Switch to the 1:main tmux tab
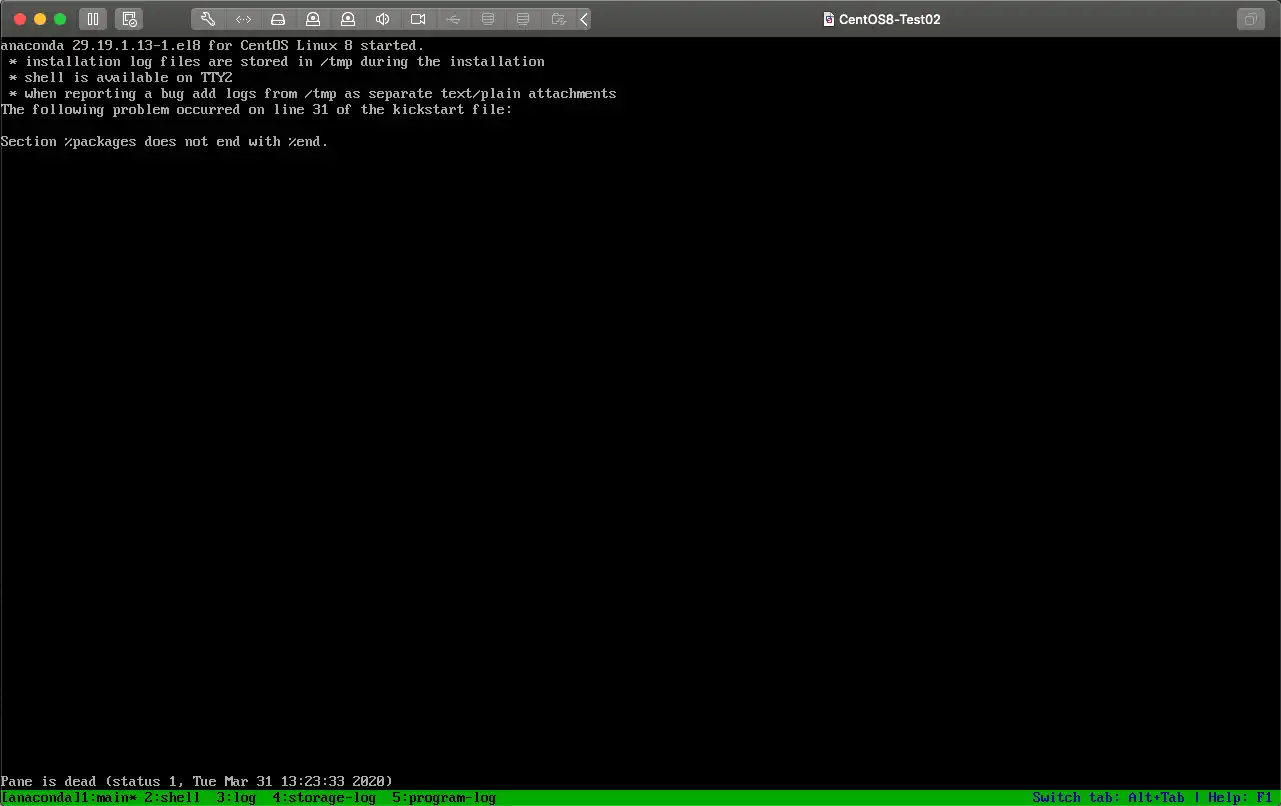 tap(112, 798)
